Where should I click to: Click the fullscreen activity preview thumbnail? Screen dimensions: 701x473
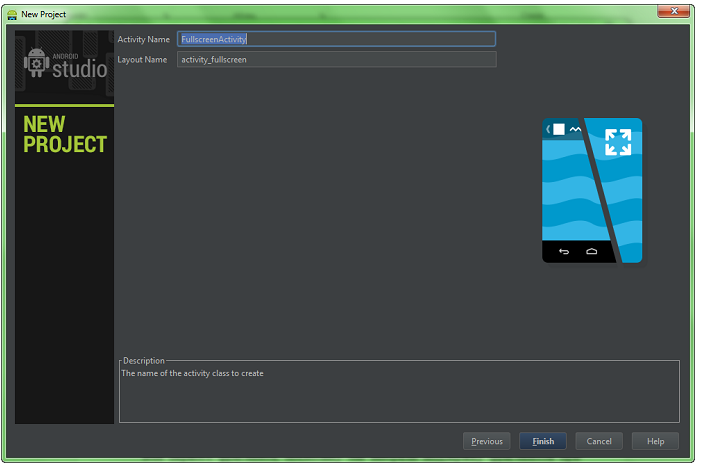[x=592, y=190]
